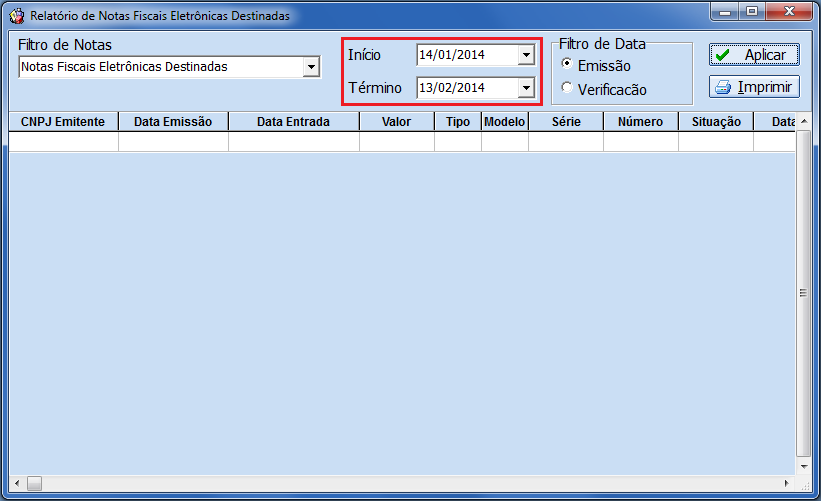The height and width of the screenshot is (501, 821).
Task: Click the printer icon on Imprimir
Action: 723,87
